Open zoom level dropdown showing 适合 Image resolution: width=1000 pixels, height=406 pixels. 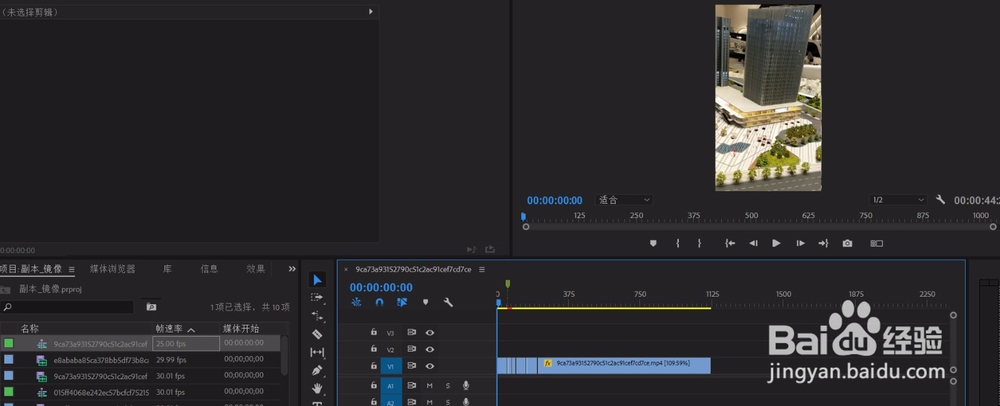tap(624, 200)
